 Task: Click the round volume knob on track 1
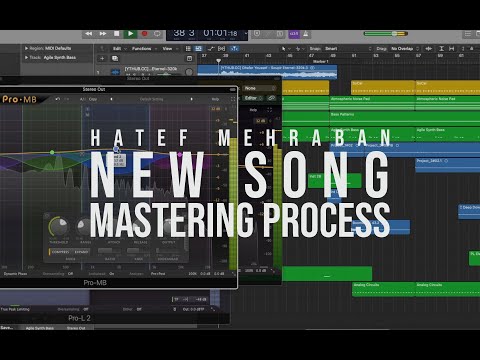tap(189, 72)
